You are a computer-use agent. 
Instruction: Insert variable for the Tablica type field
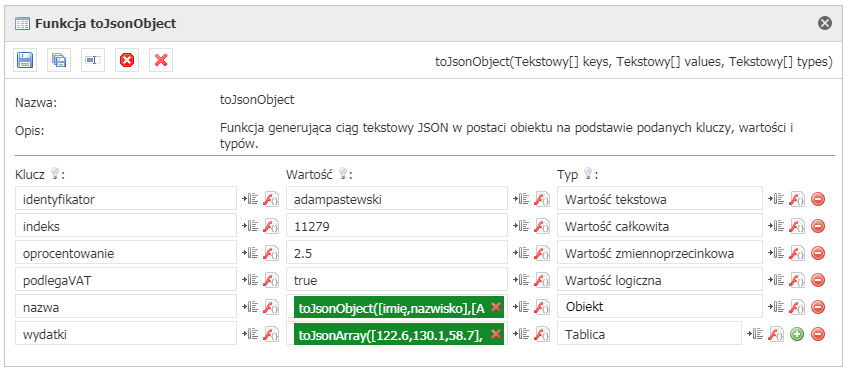coord(755,335)
